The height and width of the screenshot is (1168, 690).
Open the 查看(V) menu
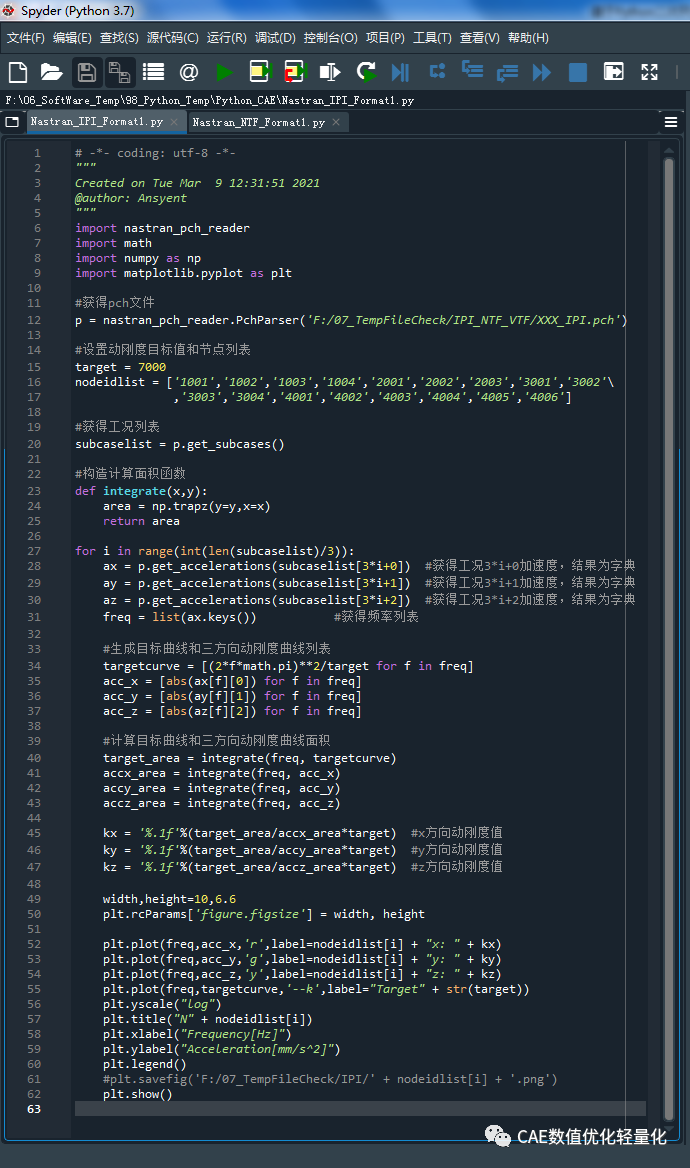[479, 38]
